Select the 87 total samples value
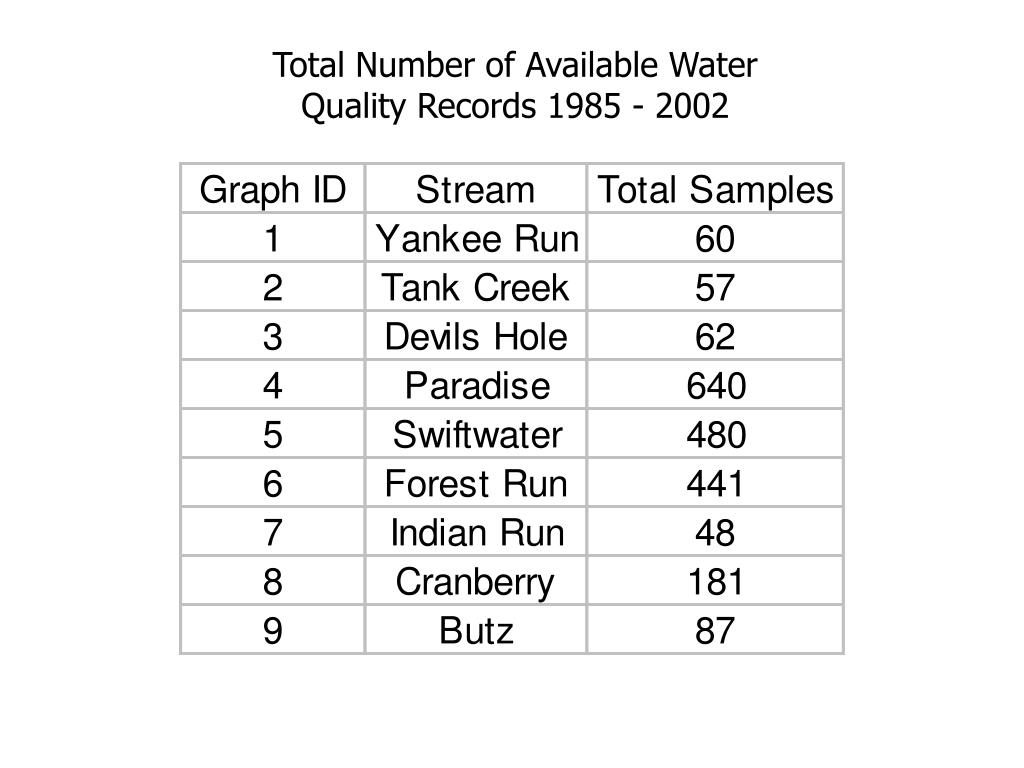 pyautogui.click(x=714, y=630)
